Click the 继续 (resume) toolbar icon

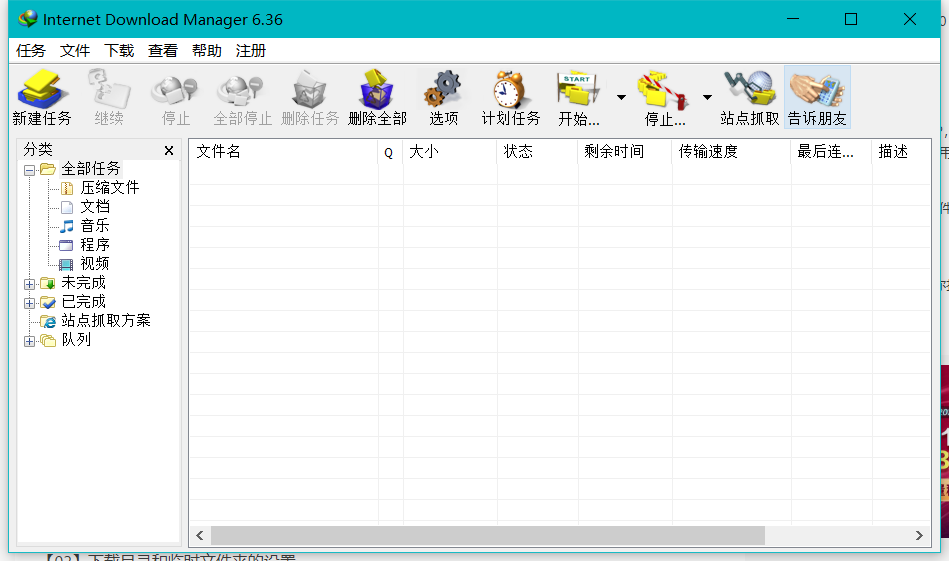pos(109,97)
